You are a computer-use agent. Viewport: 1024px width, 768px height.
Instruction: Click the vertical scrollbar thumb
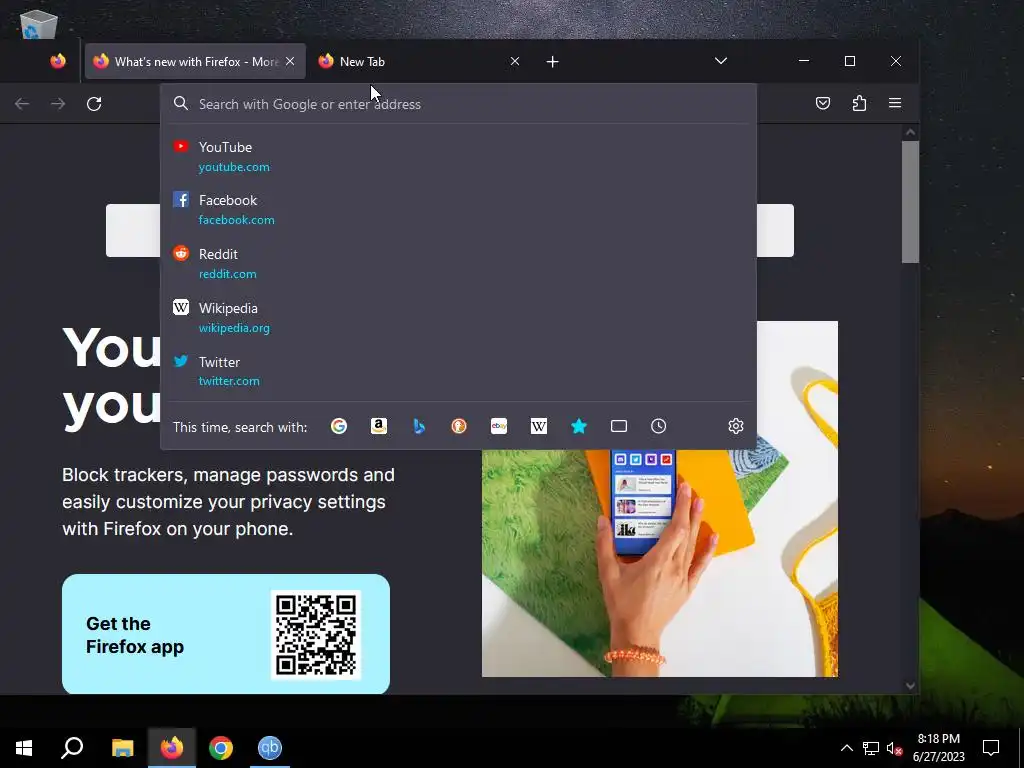[910, 202]
